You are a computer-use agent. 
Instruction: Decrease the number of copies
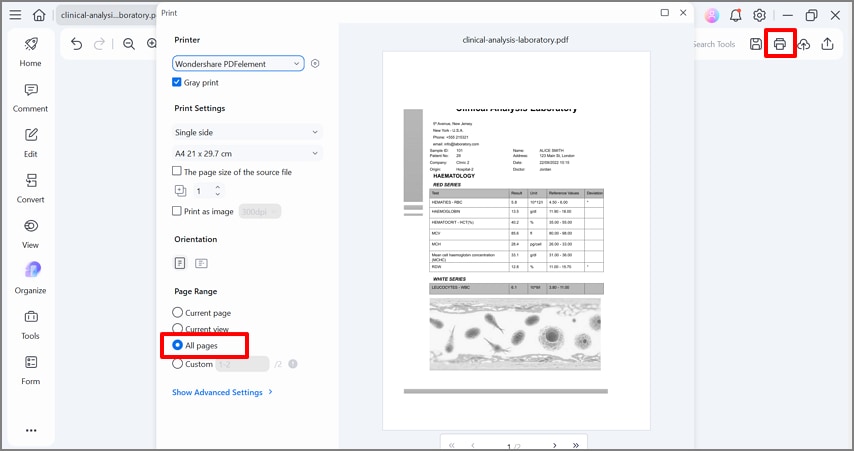(218, 194)
